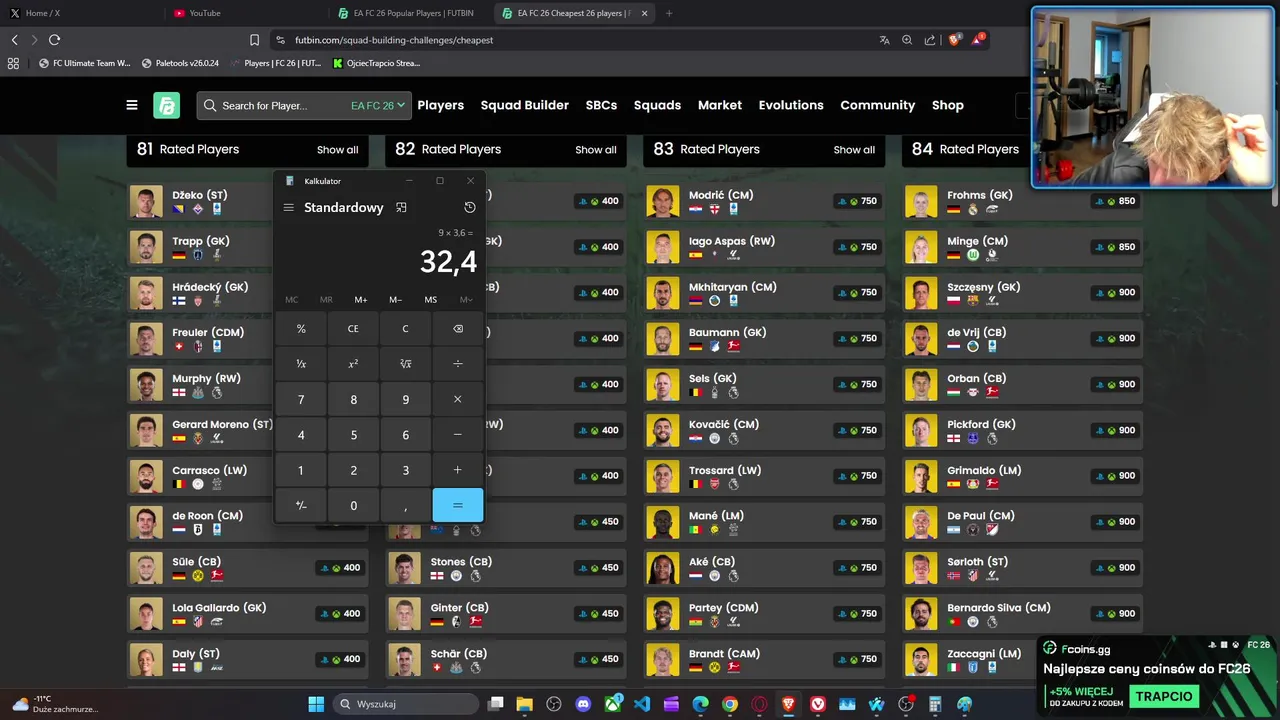Image resolution: width=1280 pixels, height=720 pixels.
Task: Go to FUTBIN green logo home
Action: click(x=166, y=105)
